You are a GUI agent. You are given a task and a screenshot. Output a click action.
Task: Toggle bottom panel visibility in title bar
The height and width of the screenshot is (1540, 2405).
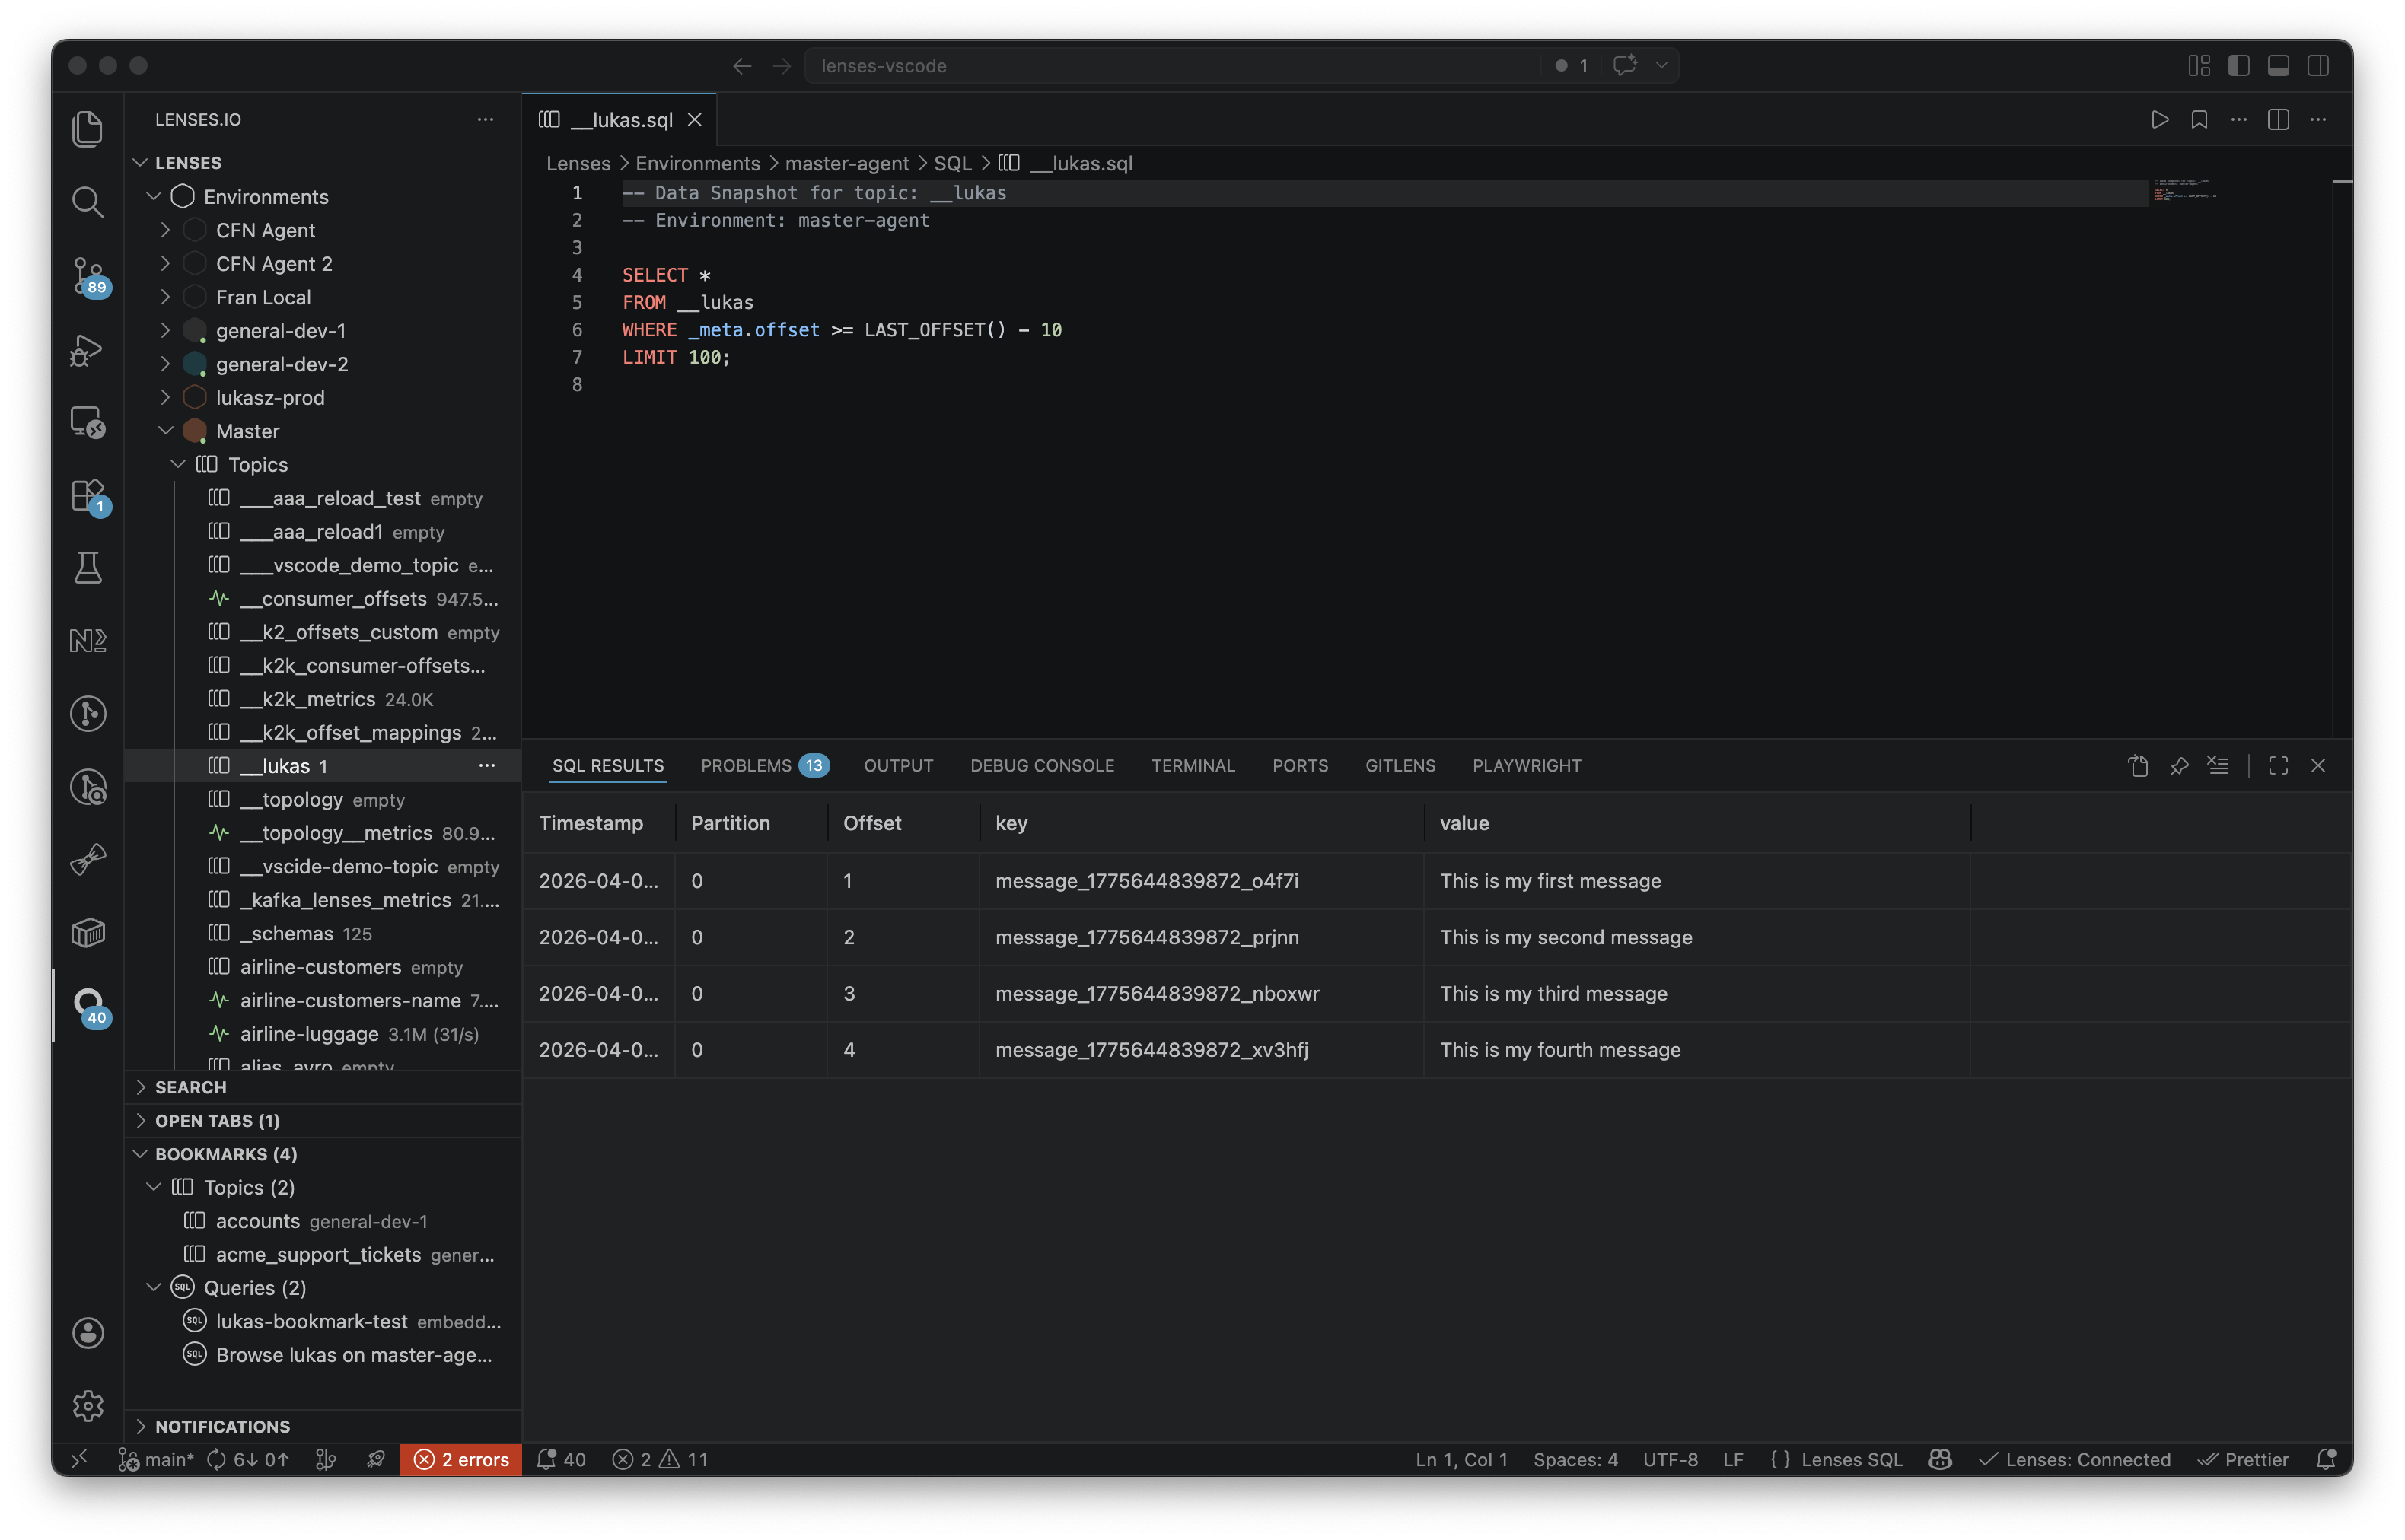(2278, 65)
